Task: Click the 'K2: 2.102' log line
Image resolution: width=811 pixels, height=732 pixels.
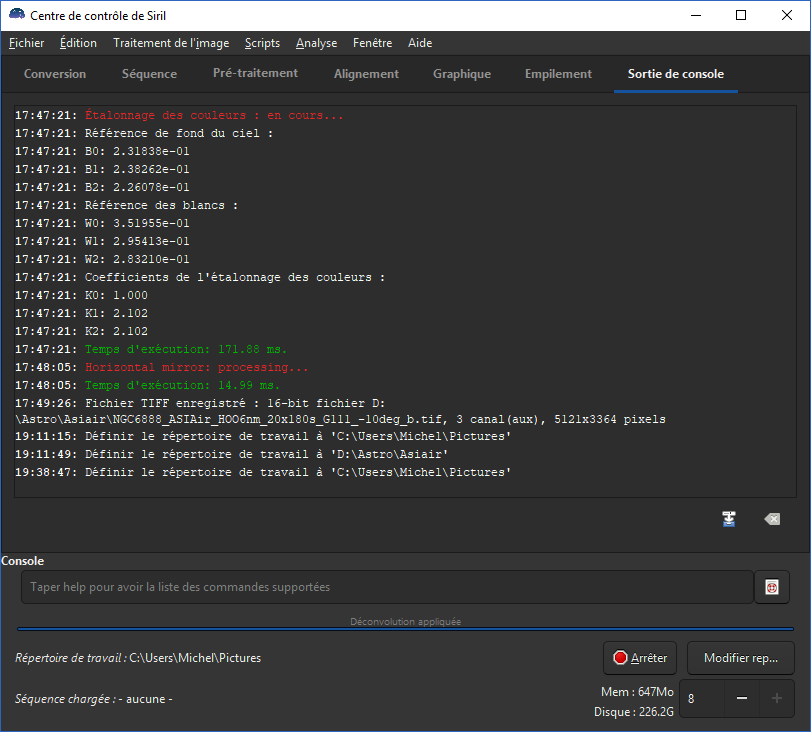Action: 81,331
